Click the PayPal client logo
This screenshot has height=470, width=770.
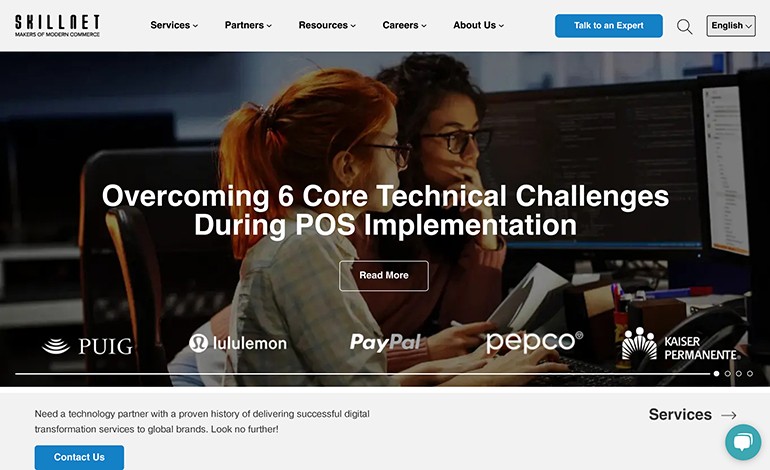click(385, 342)
